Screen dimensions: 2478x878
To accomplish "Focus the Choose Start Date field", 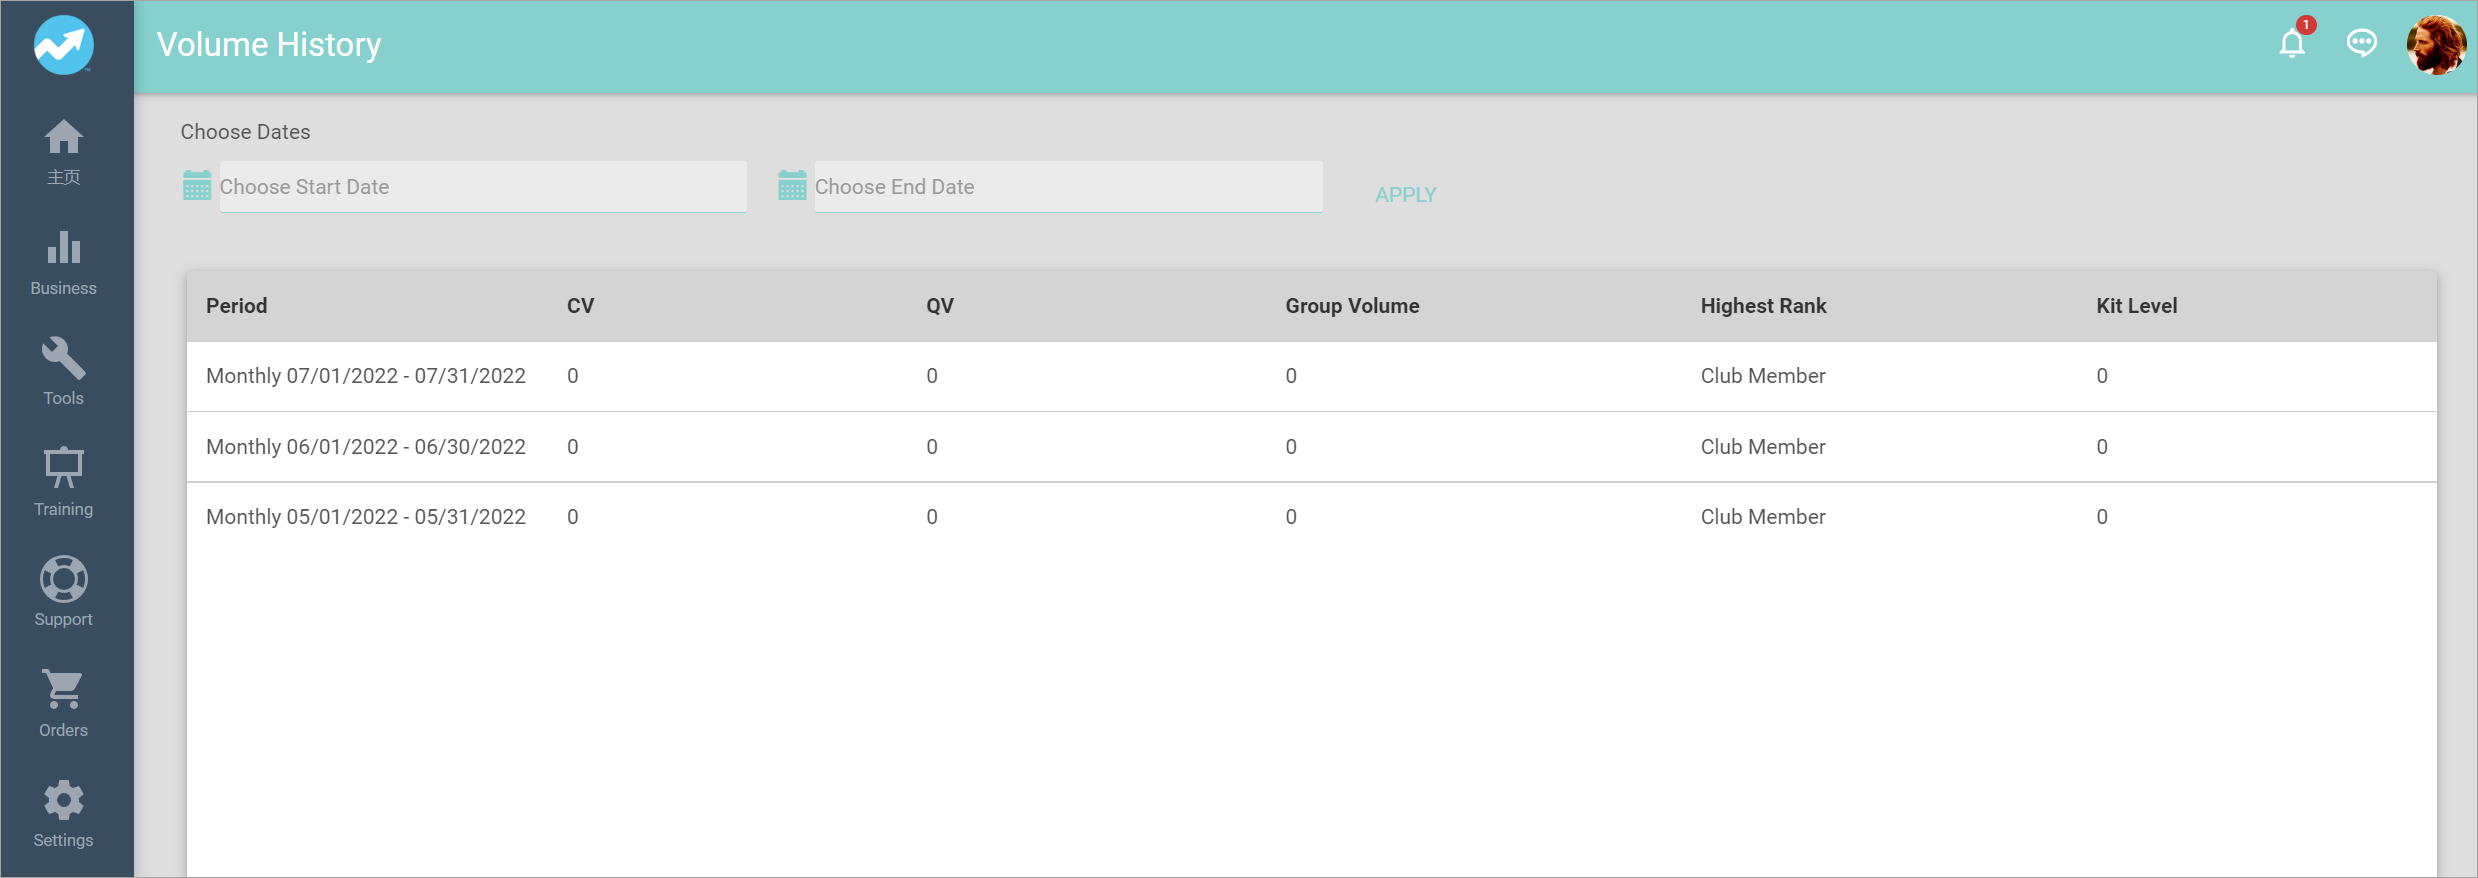I will [x=482, y=187].
